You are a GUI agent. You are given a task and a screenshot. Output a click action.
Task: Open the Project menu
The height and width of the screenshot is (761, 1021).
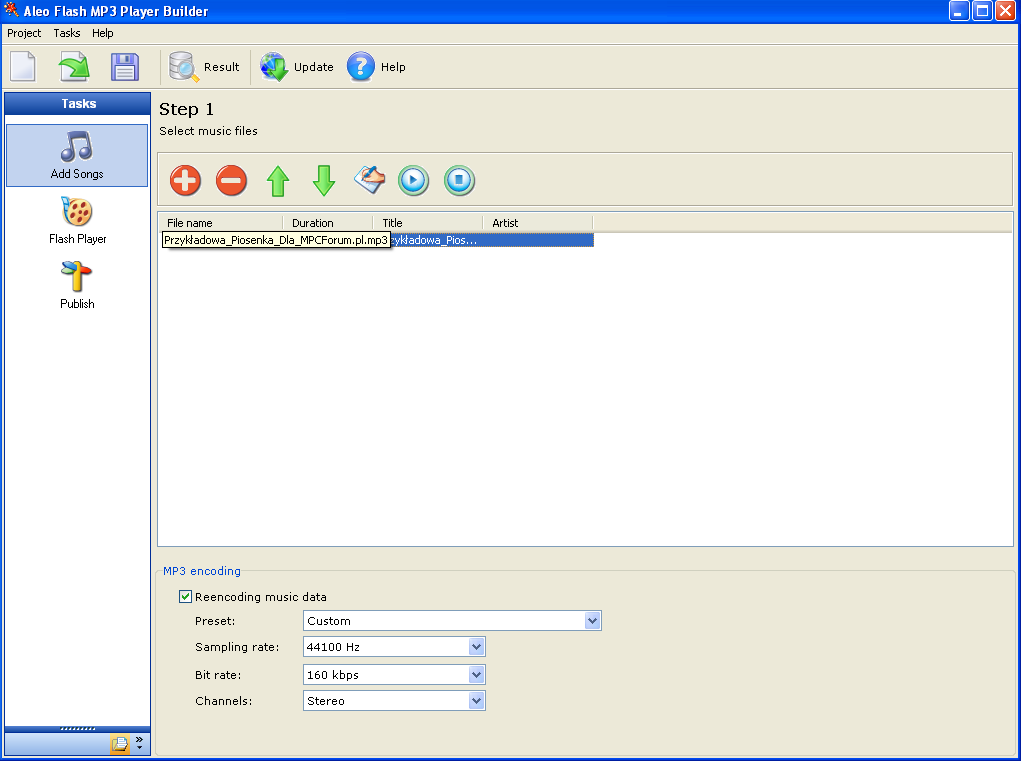point(24,33)
